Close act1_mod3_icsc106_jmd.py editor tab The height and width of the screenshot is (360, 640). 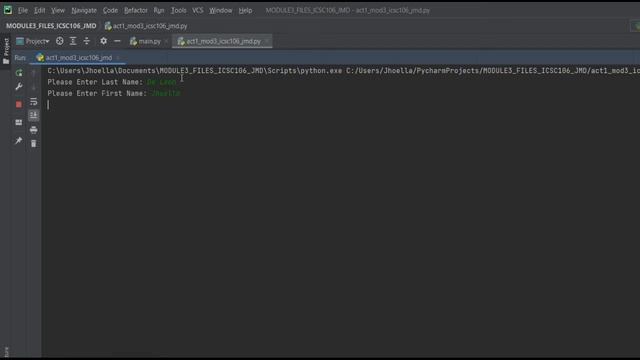point(267,41)
